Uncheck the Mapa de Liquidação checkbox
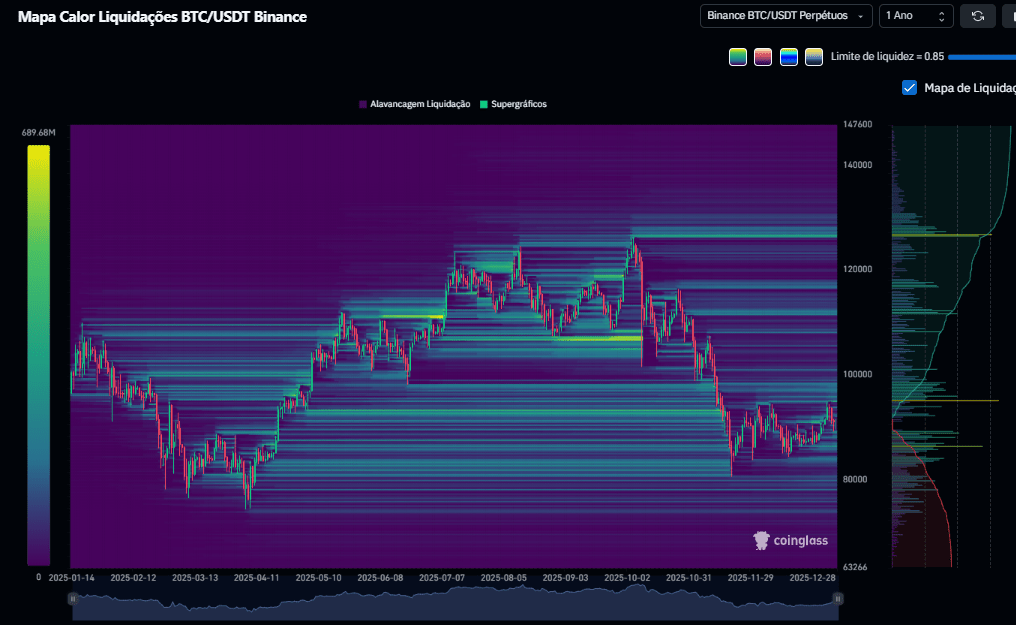 click(x=909, y=88)
